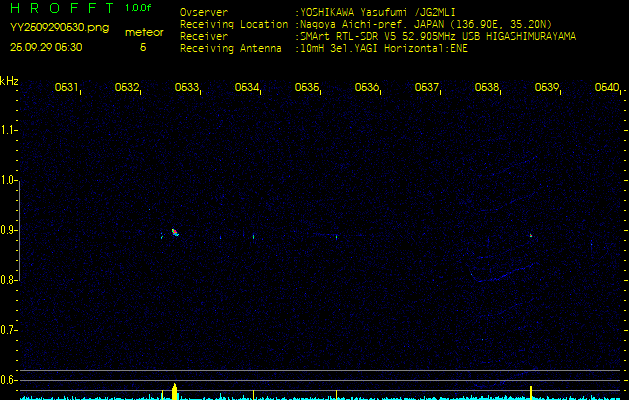Select the observer name YOSHIKAWA Yasufumi /JG2MLI
Viewport: 629px width, 400px height.
click(x=377, y=12)
